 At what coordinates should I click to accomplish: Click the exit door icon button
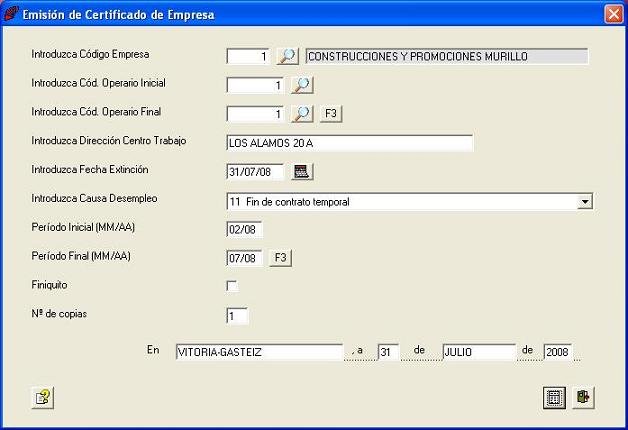pos(584,398)
